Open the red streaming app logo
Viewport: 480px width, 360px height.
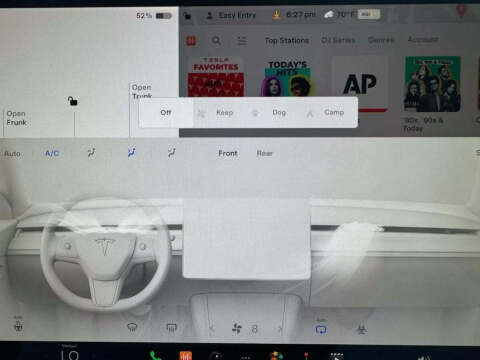coord(191,41)
